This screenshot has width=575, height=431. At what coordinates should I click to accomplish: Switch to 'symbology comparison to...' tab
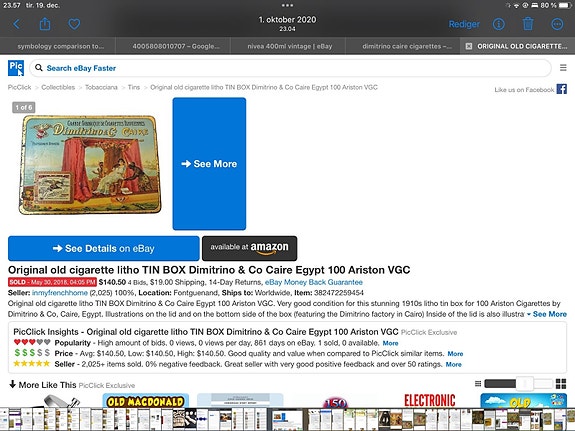pyautogui.click(x=58, y=46)
